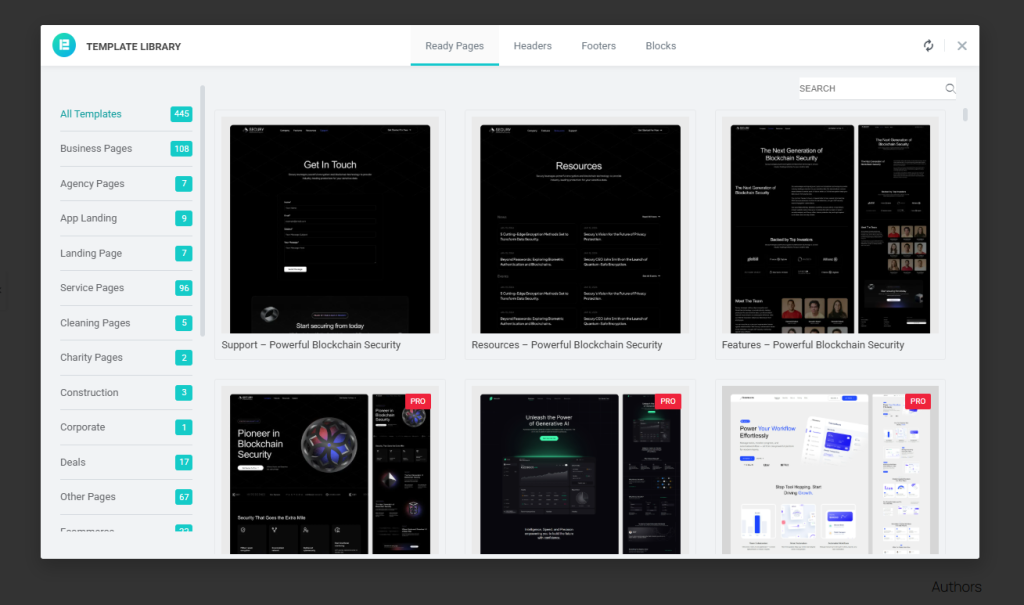Click 'Features – Powerful Blockchain Security' title
Viewport: 1024px width, 605px height.
pyautogui.click(x=813, y=345)
